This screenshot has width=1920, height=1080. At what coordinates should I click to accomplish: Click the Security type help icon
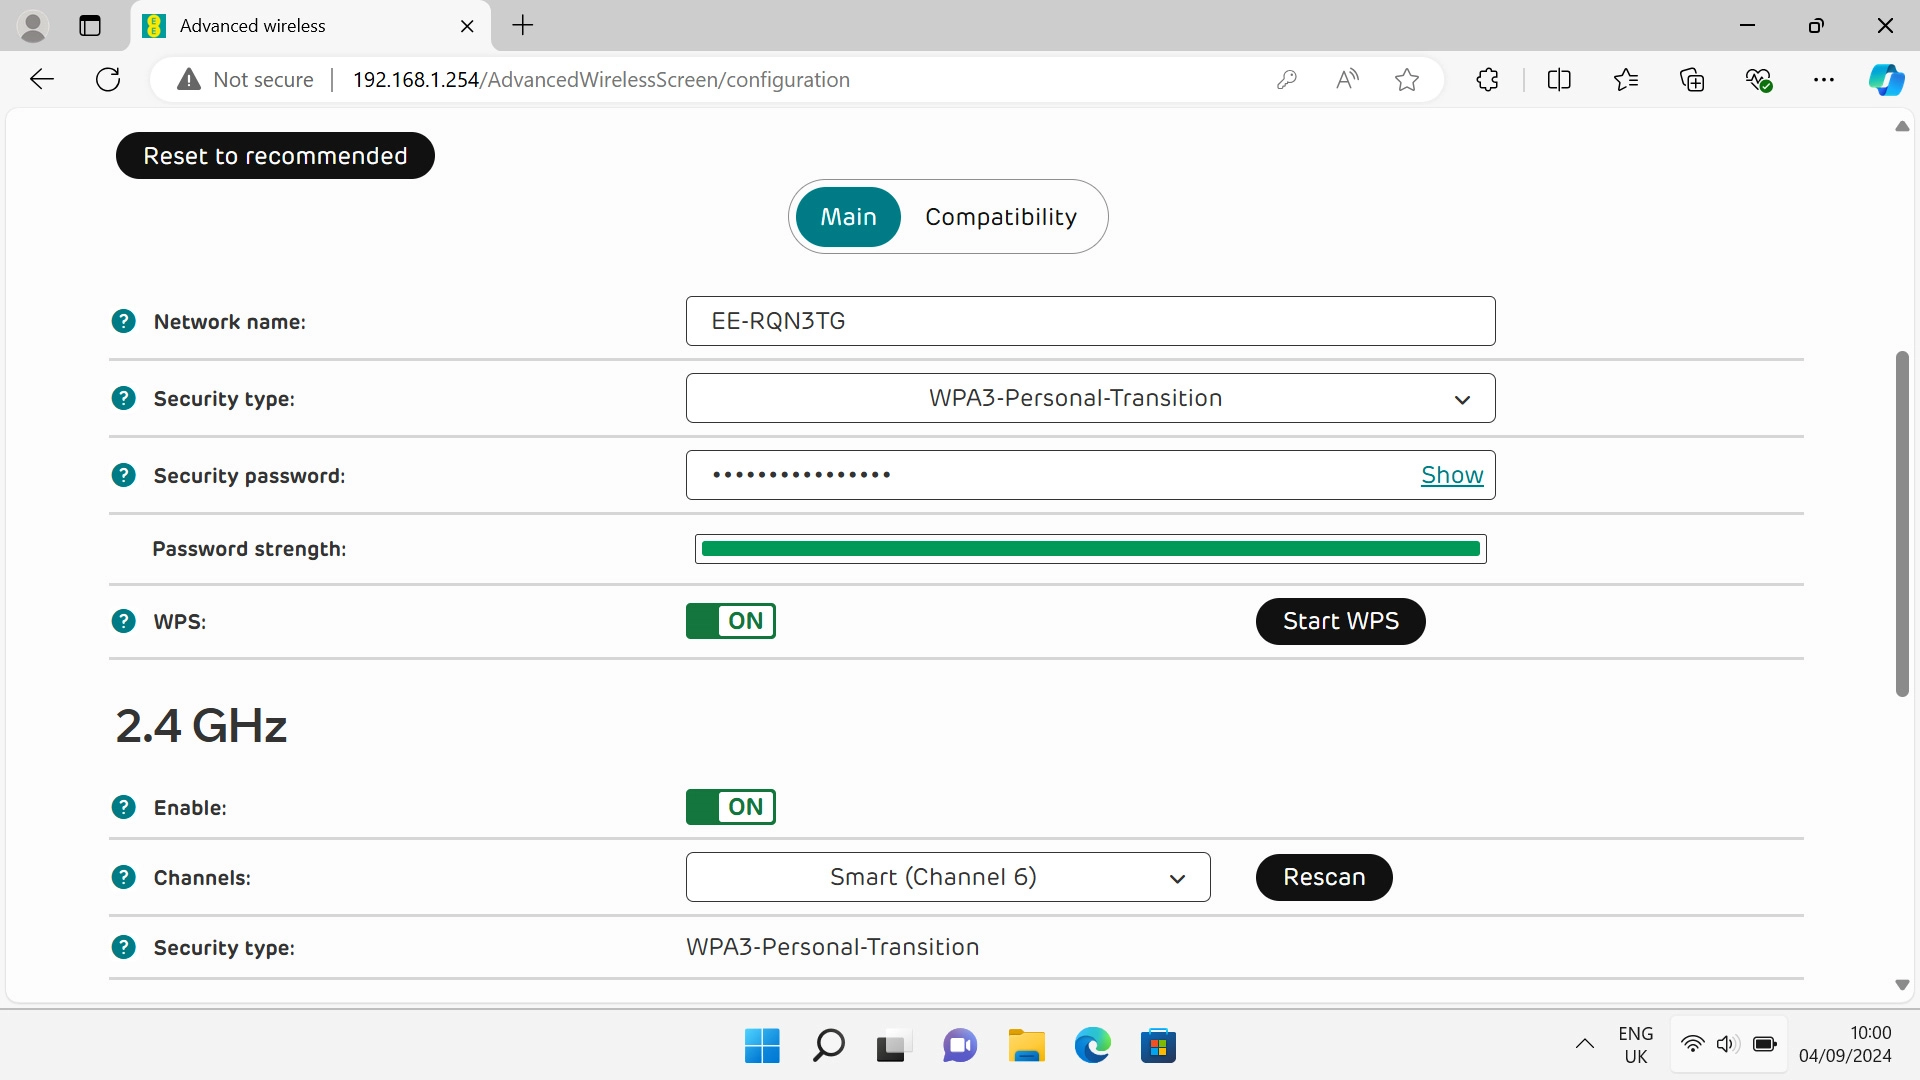point(123,397)
